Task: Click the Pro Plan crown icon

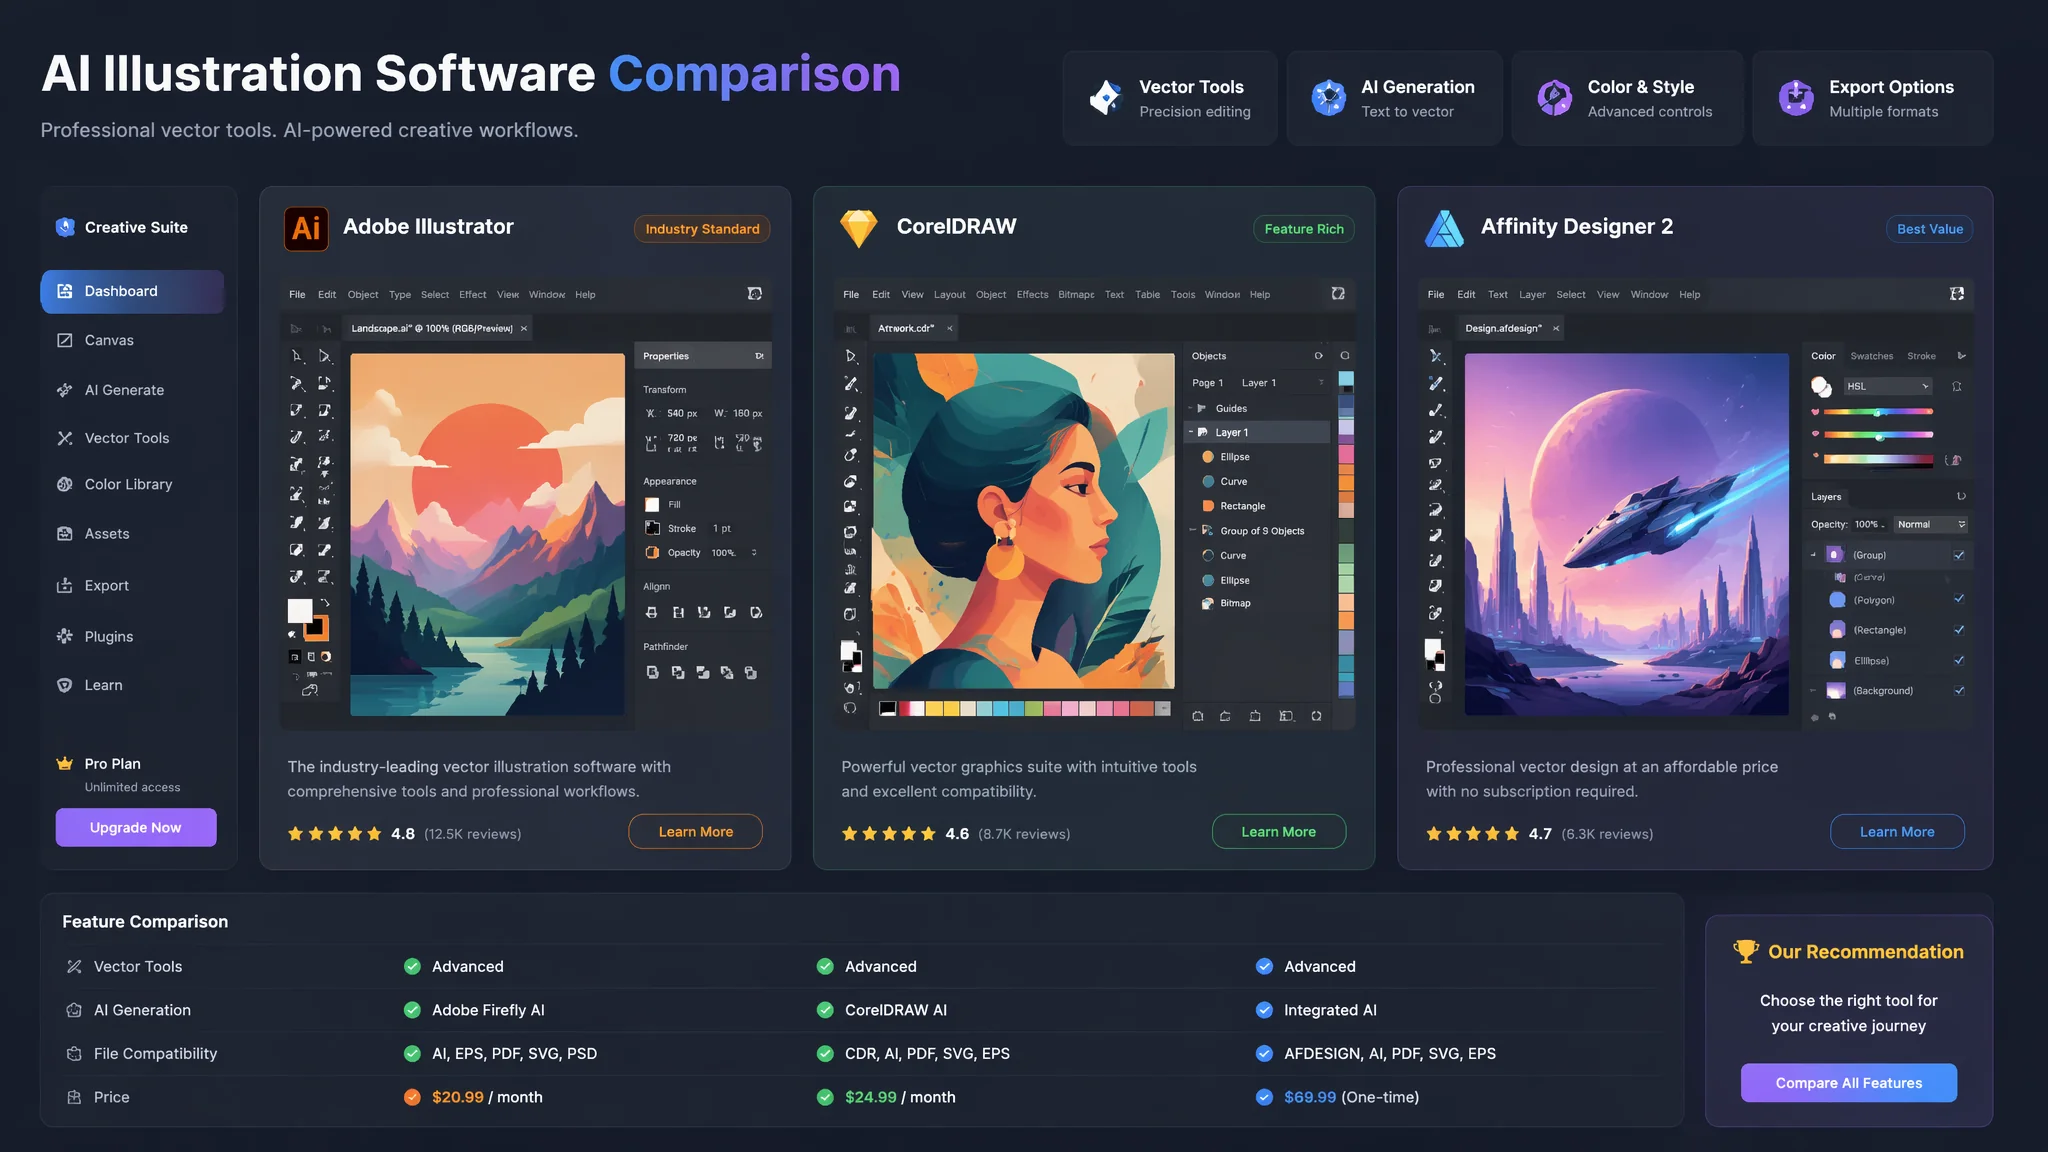Action: [x=65, y=764]
